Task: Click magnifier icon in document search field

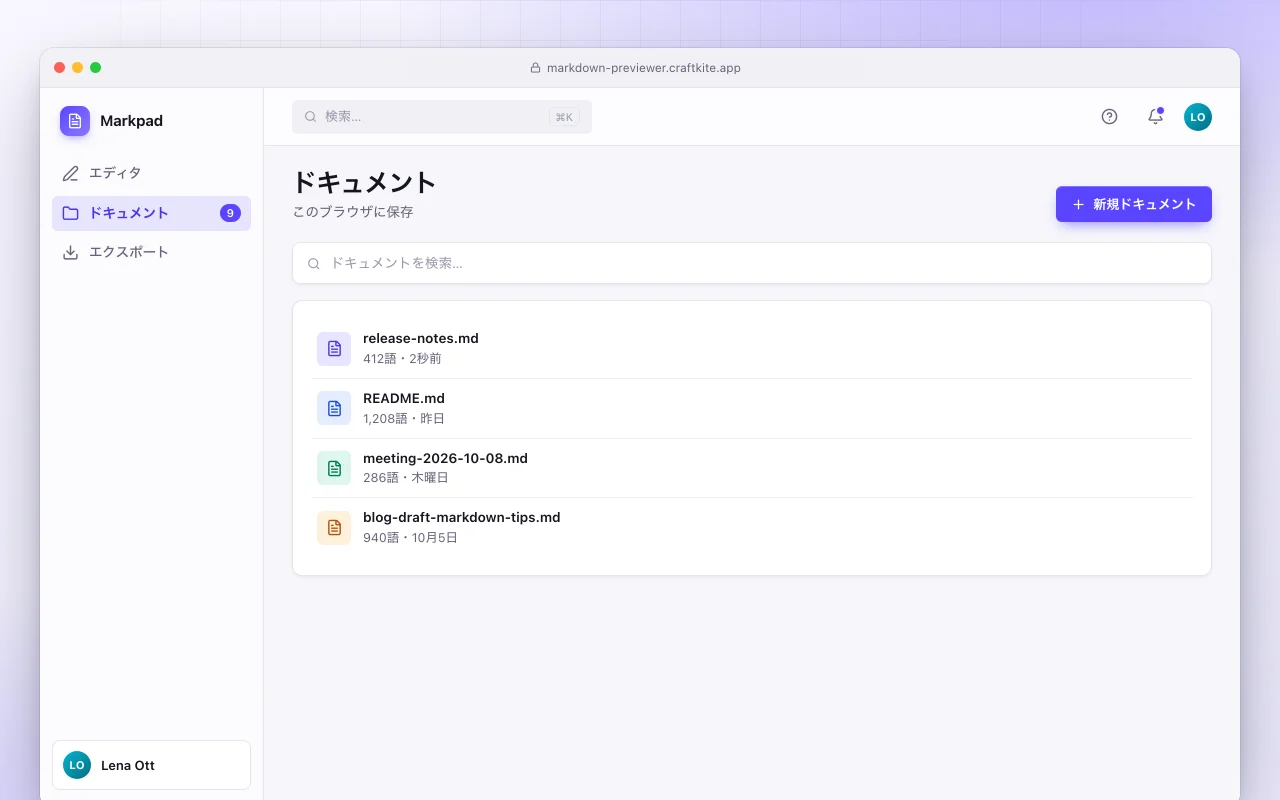Action: 314,263
